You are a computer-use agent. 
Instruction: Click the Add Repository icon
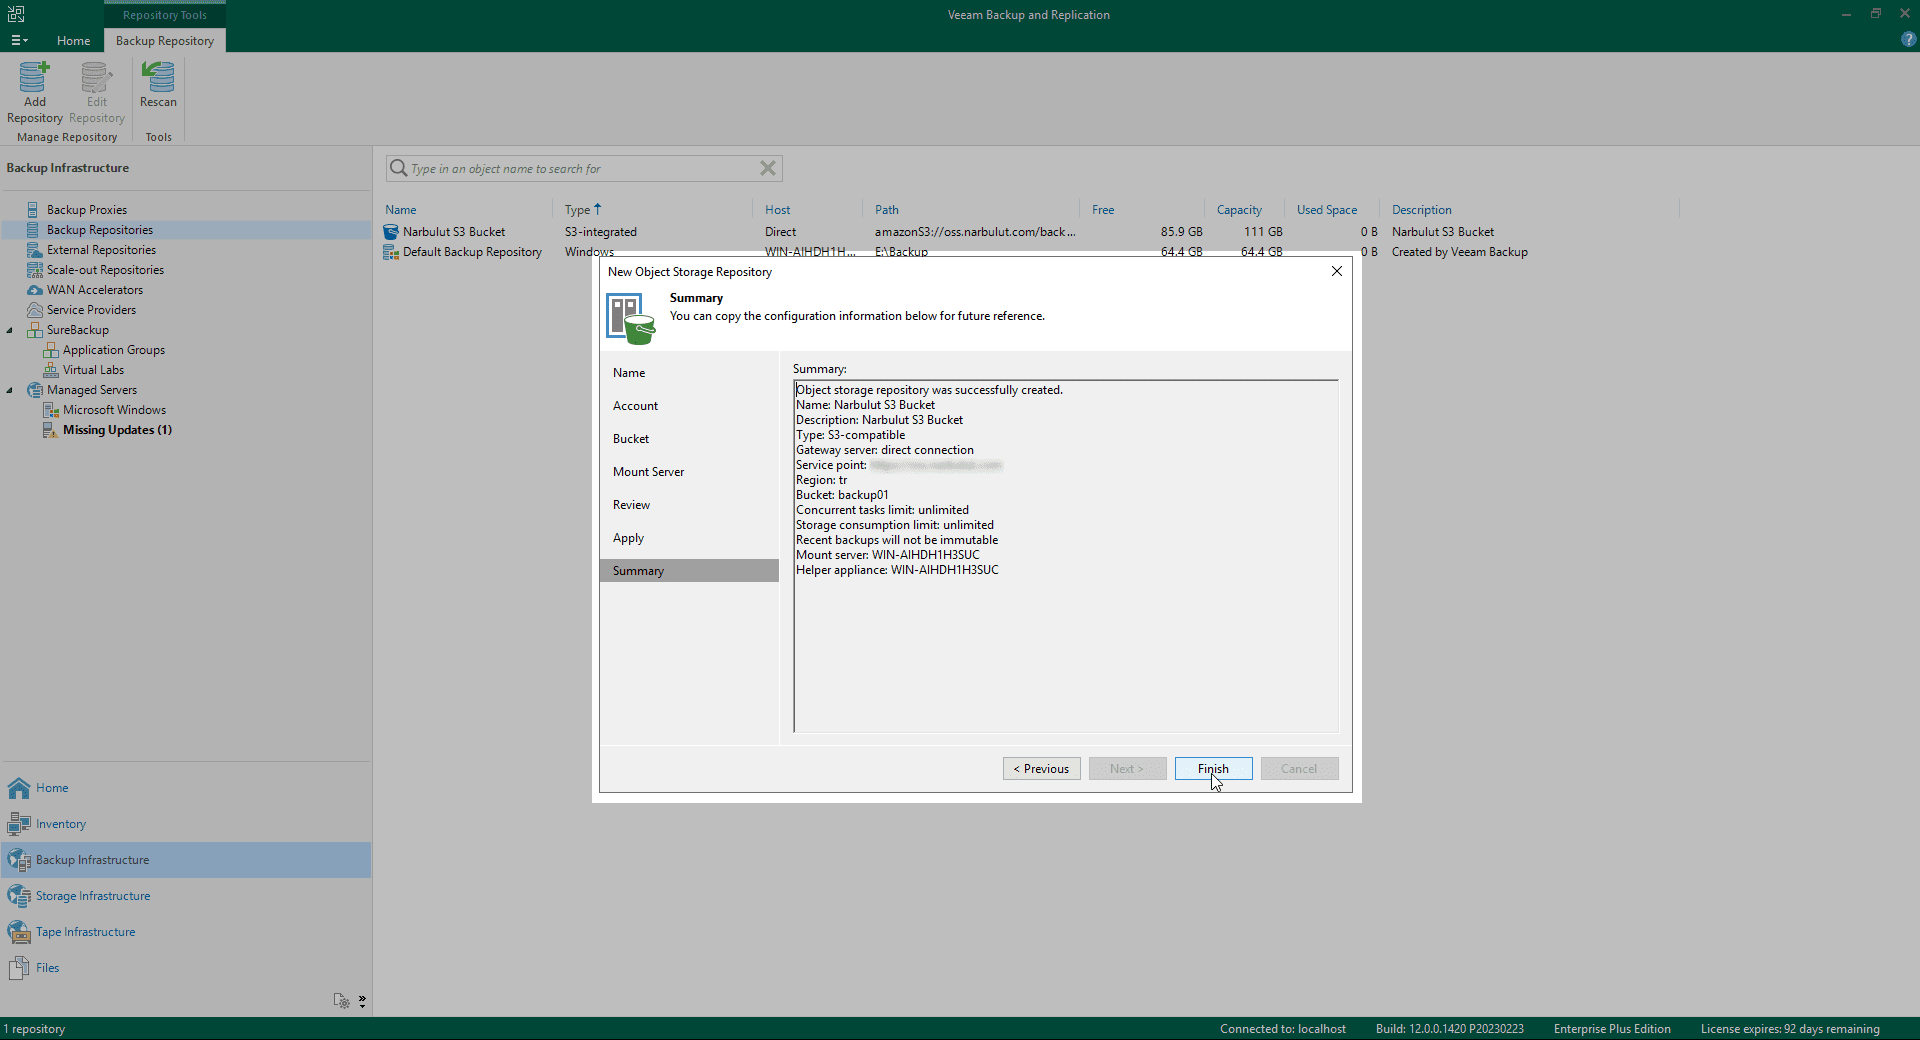point(34,78)
